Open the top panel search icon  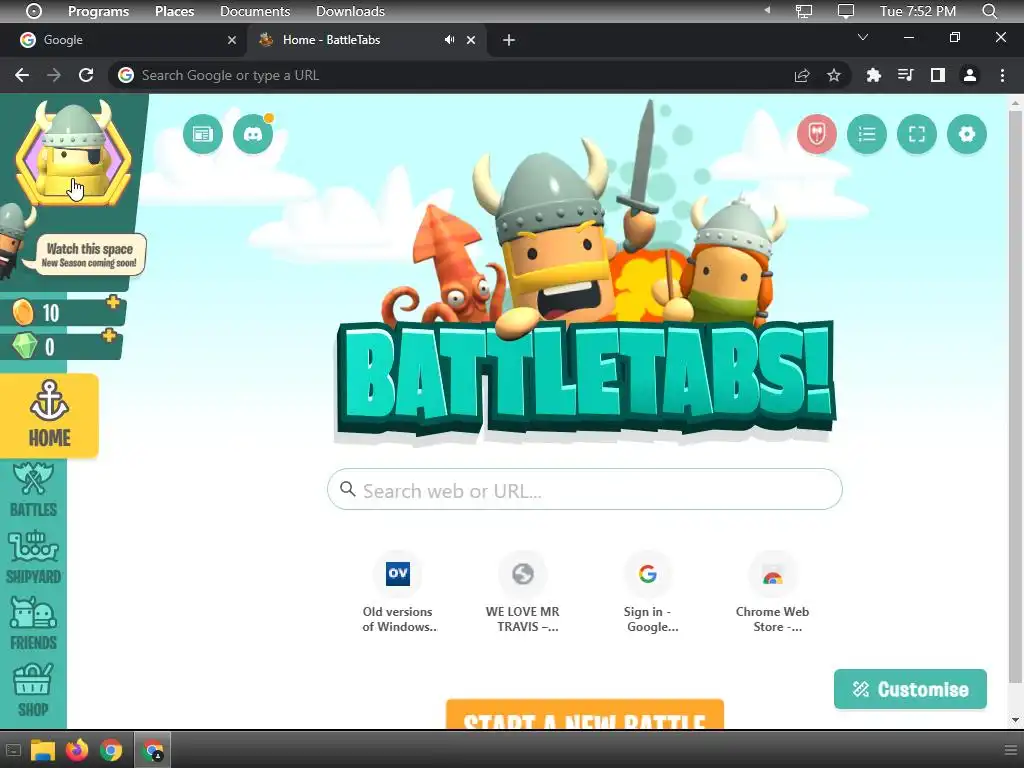click(989, 11)
